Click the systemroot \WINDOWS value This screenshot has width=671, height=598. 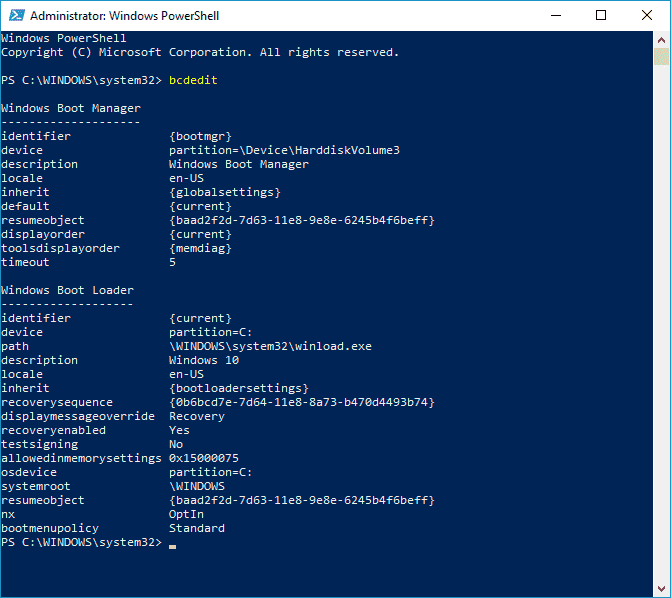pyautogui.click(x=197, y=486)
